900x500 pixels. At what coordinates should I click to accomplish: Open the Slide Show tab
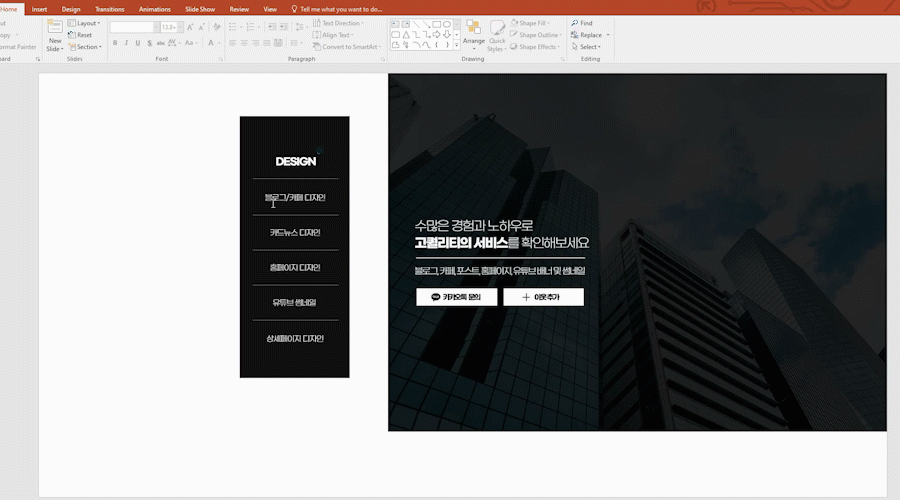200,9
